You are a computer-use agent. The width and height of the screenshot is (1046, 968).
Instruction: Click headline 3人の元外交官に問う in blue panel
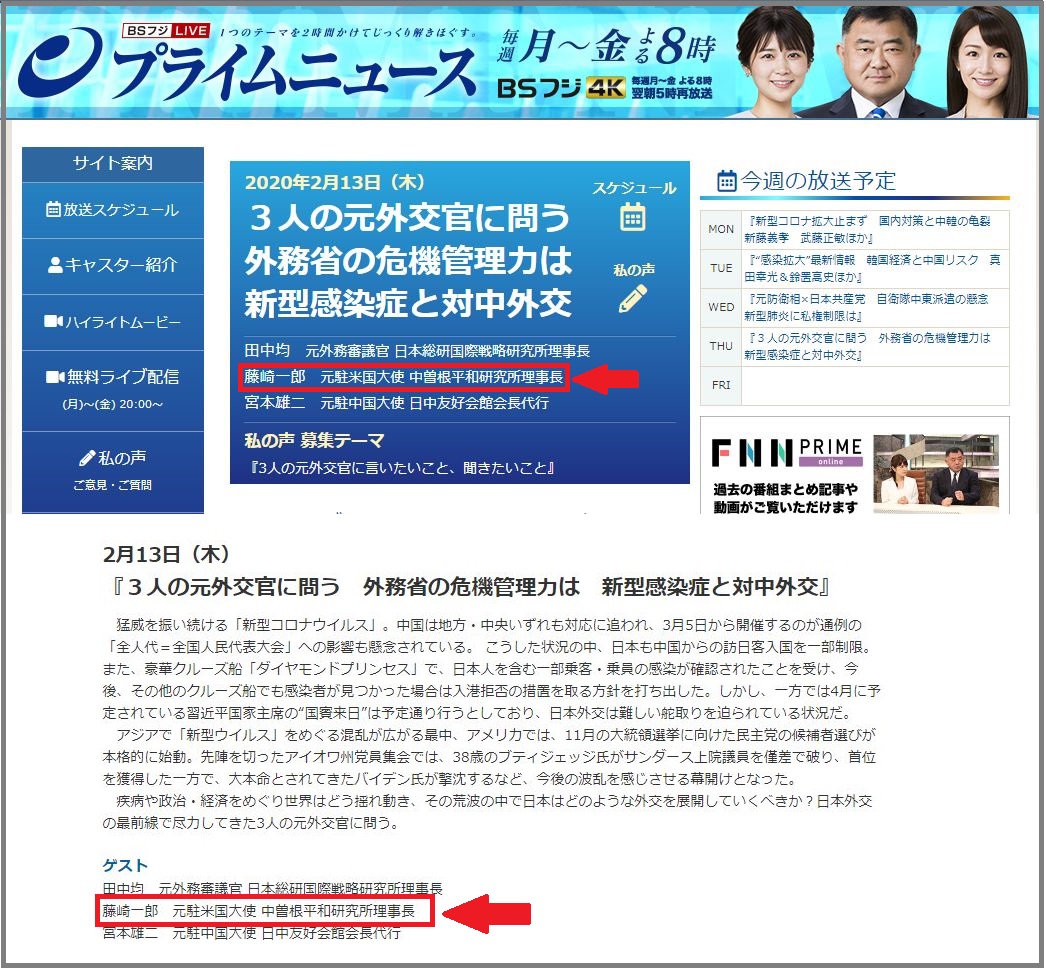(x=408, y=260)
